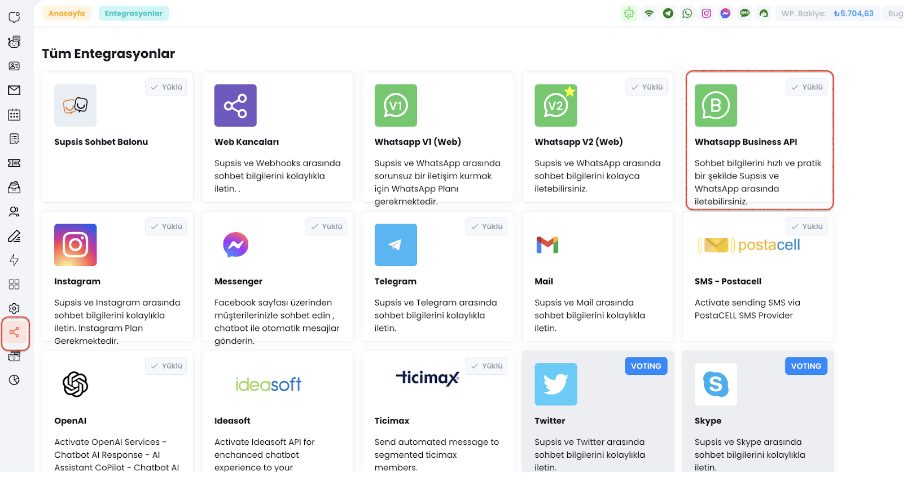The width and height of the screenshot is (918, 486).
Task: Click Yüklü badge on SMS - Postacell
Action: [x=807, y=227]
